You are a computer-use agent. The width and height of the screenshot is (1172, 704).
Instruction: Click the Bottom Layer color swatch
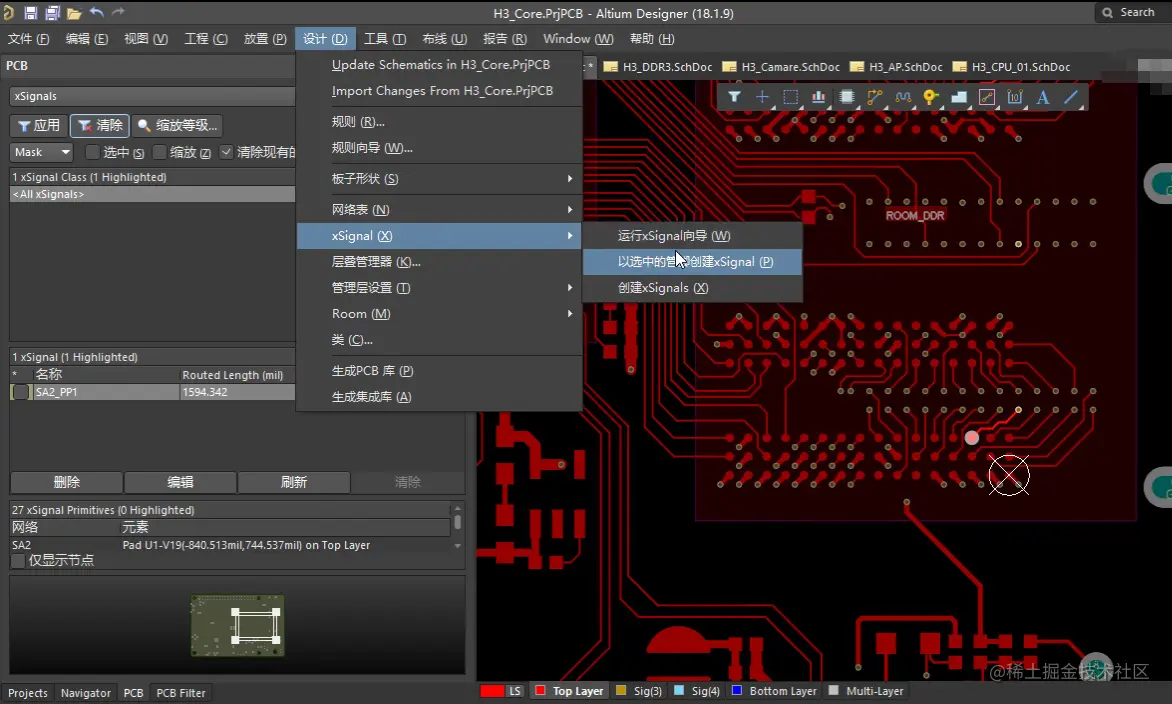(x=736, y=691)
